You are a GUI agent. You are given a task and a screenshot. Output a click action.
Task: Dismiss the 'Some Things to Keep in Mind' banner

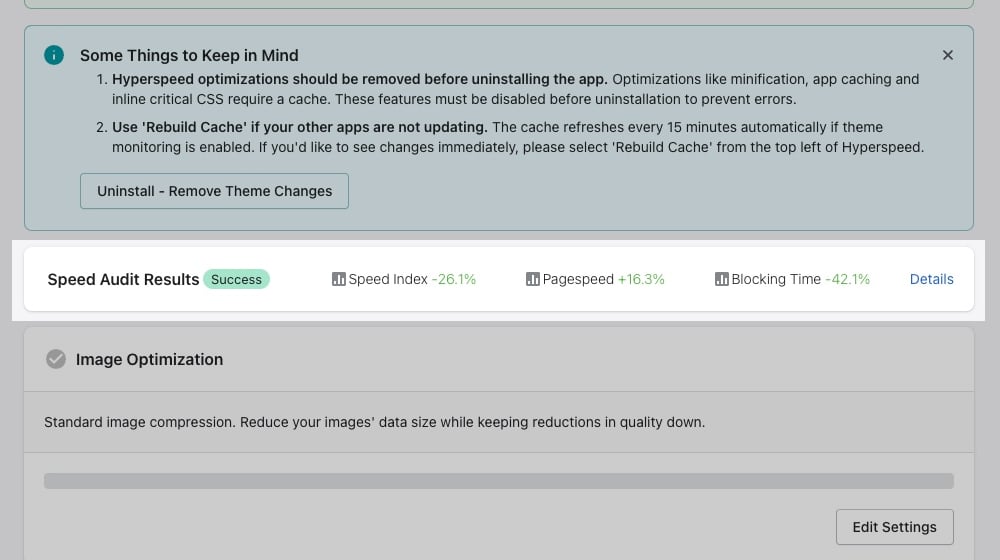click(x=948, y=55)
